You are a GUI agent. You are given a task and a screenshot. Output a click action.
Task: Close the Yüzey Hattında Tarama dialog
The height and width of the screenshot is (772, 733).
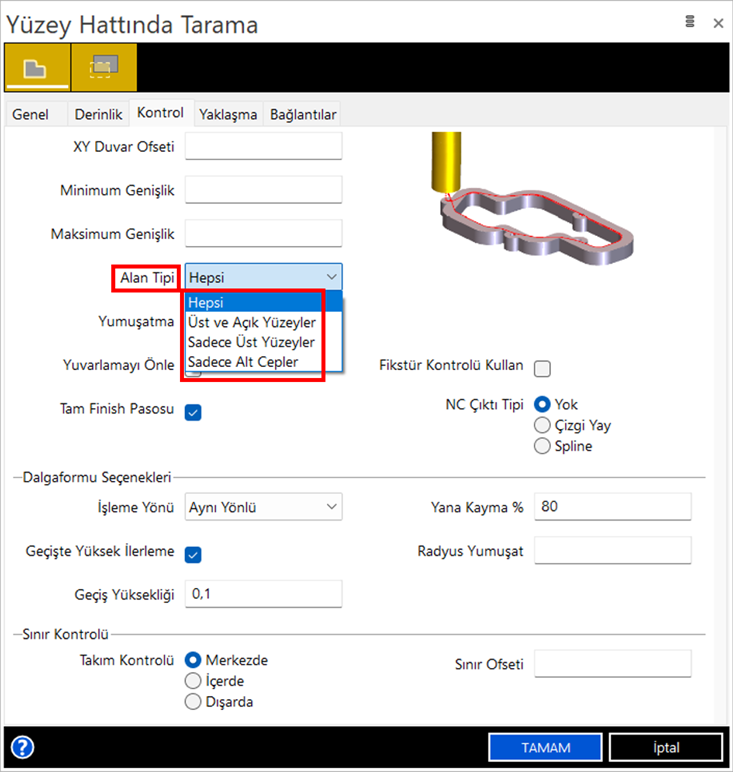click(x=718, y=23)
